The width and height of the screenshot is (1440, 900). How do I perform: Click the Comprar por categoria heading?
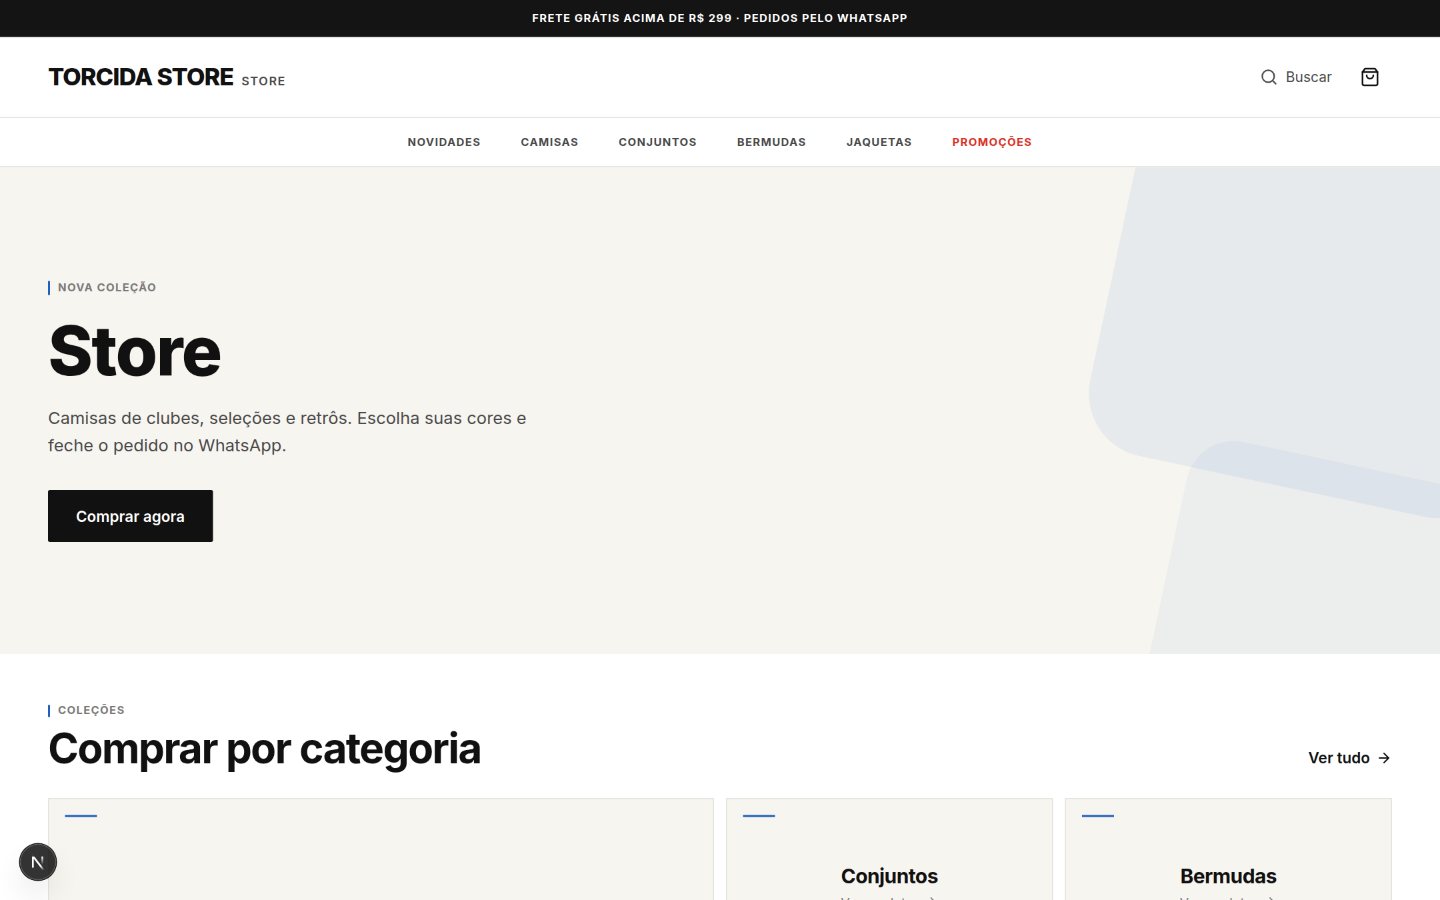[x=265, y=749]
